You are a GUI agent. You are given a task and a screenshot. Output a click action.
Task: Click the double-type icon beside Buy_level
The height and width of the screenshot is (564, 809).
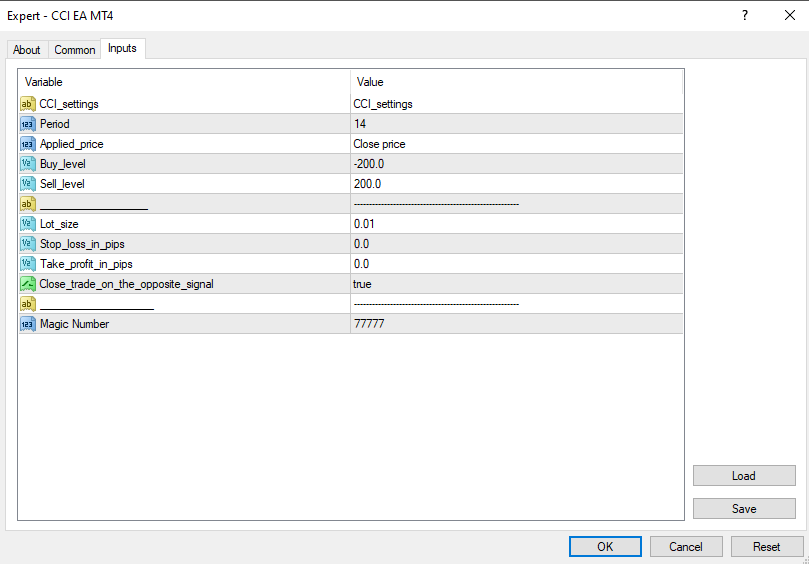tap(28, 164)
